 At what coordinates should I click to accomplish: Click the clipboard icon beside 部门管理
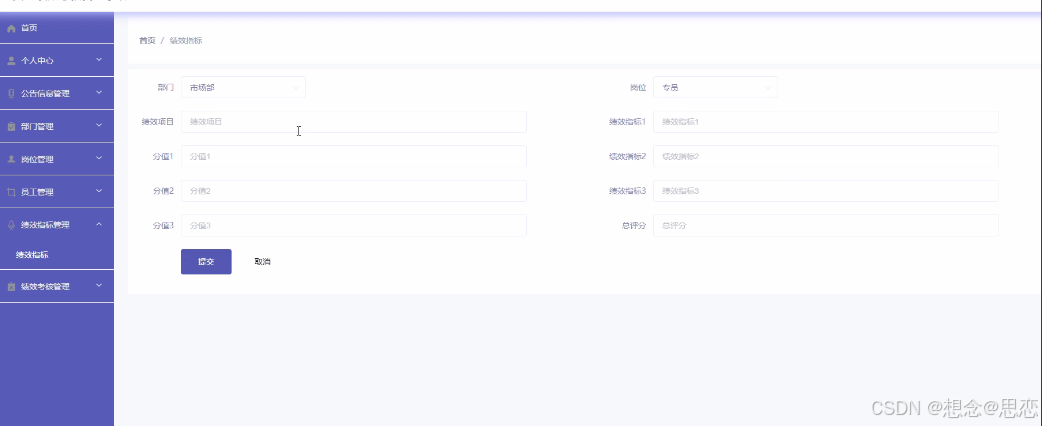[x=11, y=126]
